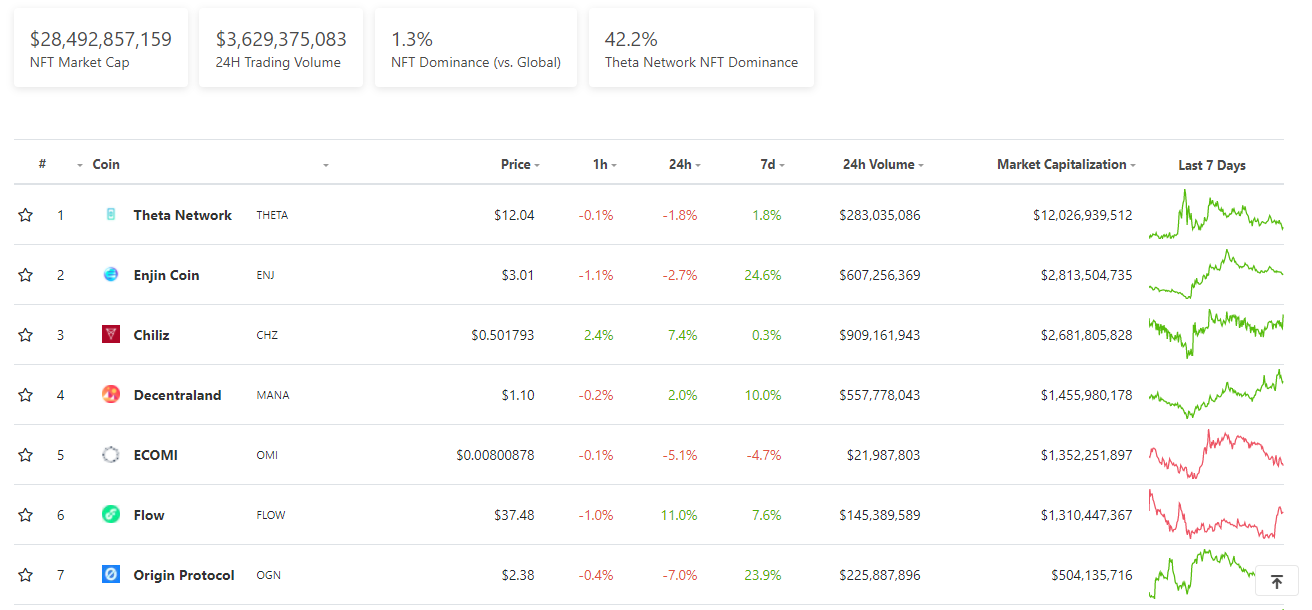Open Enjin Coin's 7-day sparkline chart
Viewport: 1312px width, 610px height.
pyautogui.click(x=1216, y=275)
